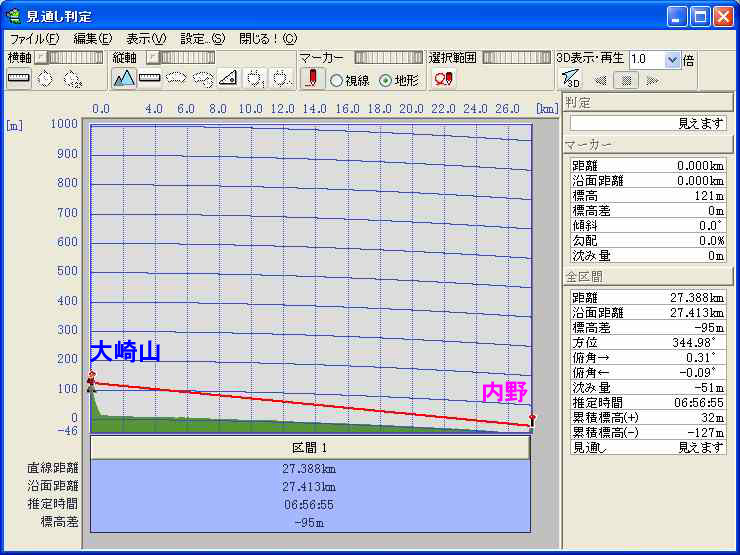Click the 沈み量 -51m row

[648, 387]
